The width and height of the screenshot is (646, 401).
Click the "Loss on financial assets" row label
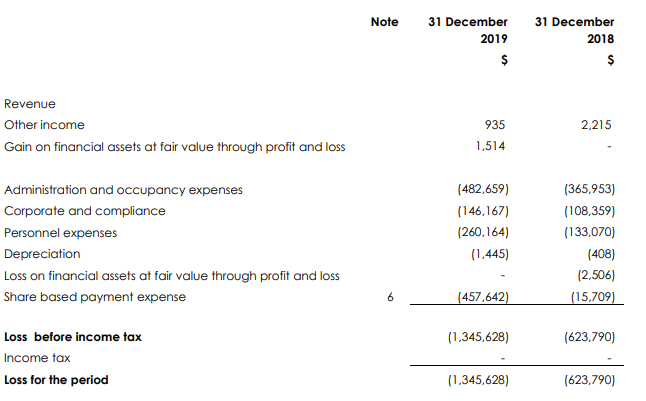pos(172,276)
